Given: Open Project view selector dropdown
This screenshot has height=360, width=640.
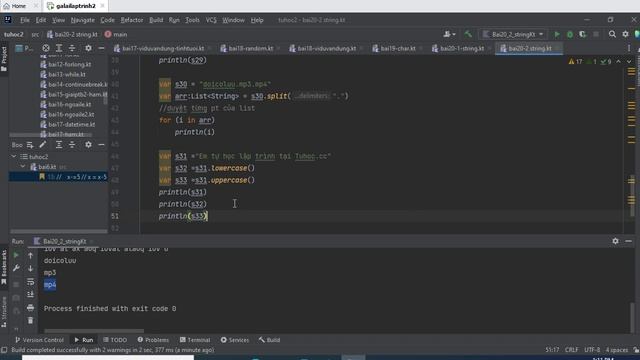Looking at the screenshot, I should click(x=24, y=48).
